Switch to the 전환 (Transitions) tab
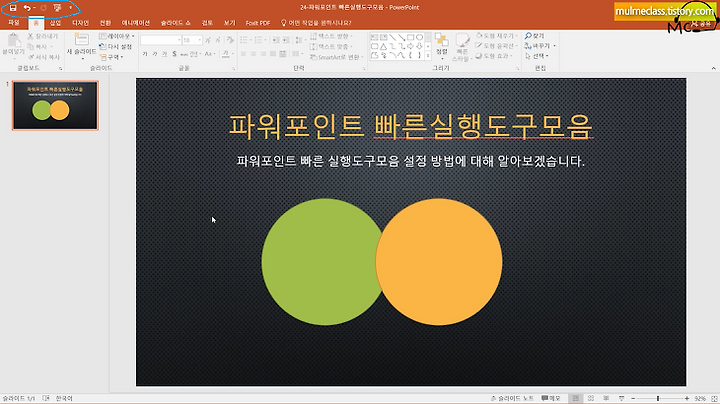This screenshot has width=720, height=404. coord(105,22)
